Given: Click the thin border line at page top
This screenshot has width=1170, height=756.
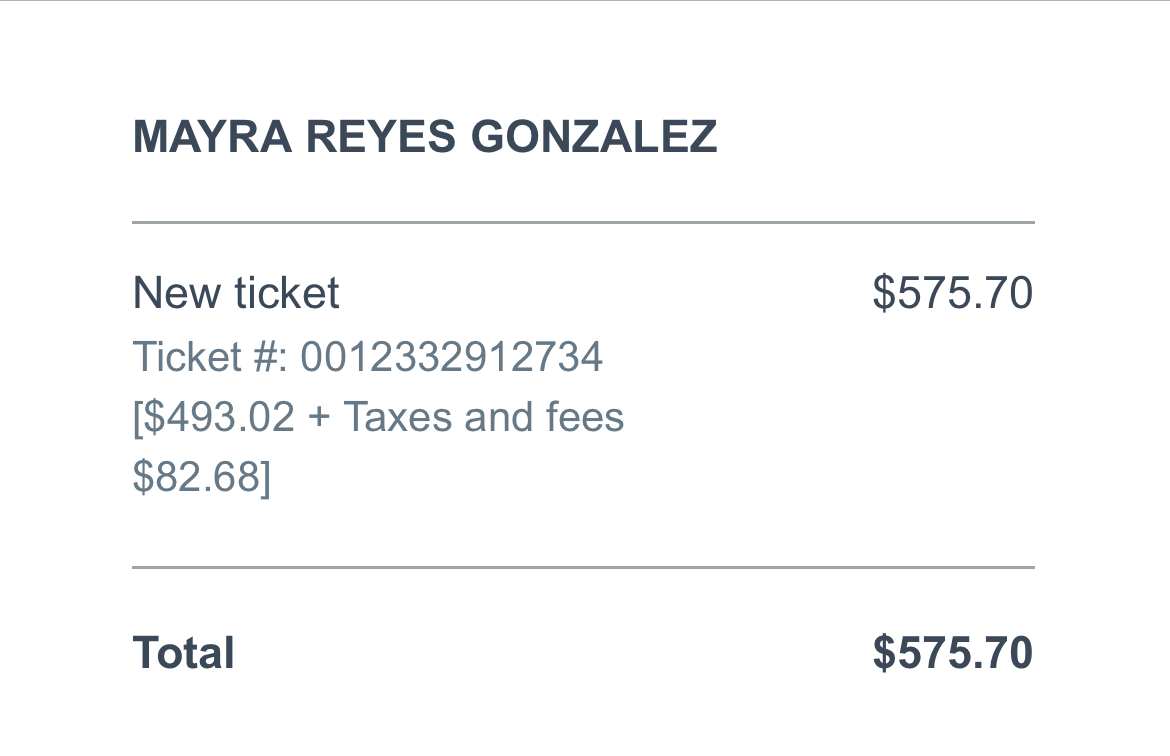Looking at the screenshot, I should coord(585,1).
